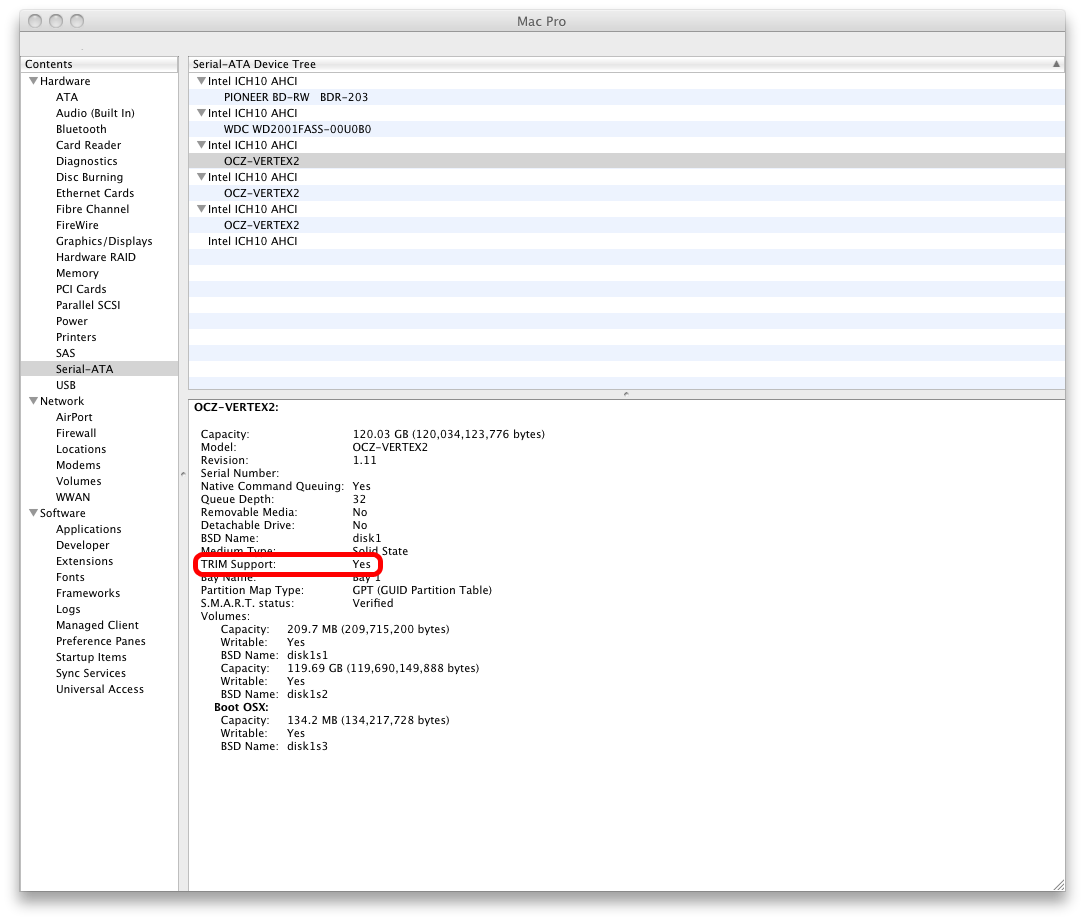Open PCI Cards section
The width and height of the screenshot is (1085, 921).
point(81,289)
